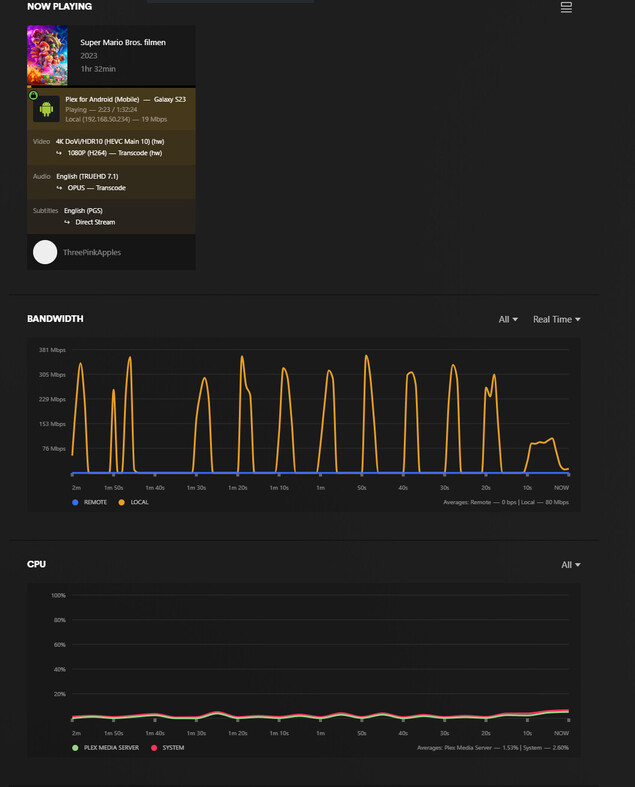
Task: Click the '2023' year text
Action: pyautogui.click(x=89, y=56)
